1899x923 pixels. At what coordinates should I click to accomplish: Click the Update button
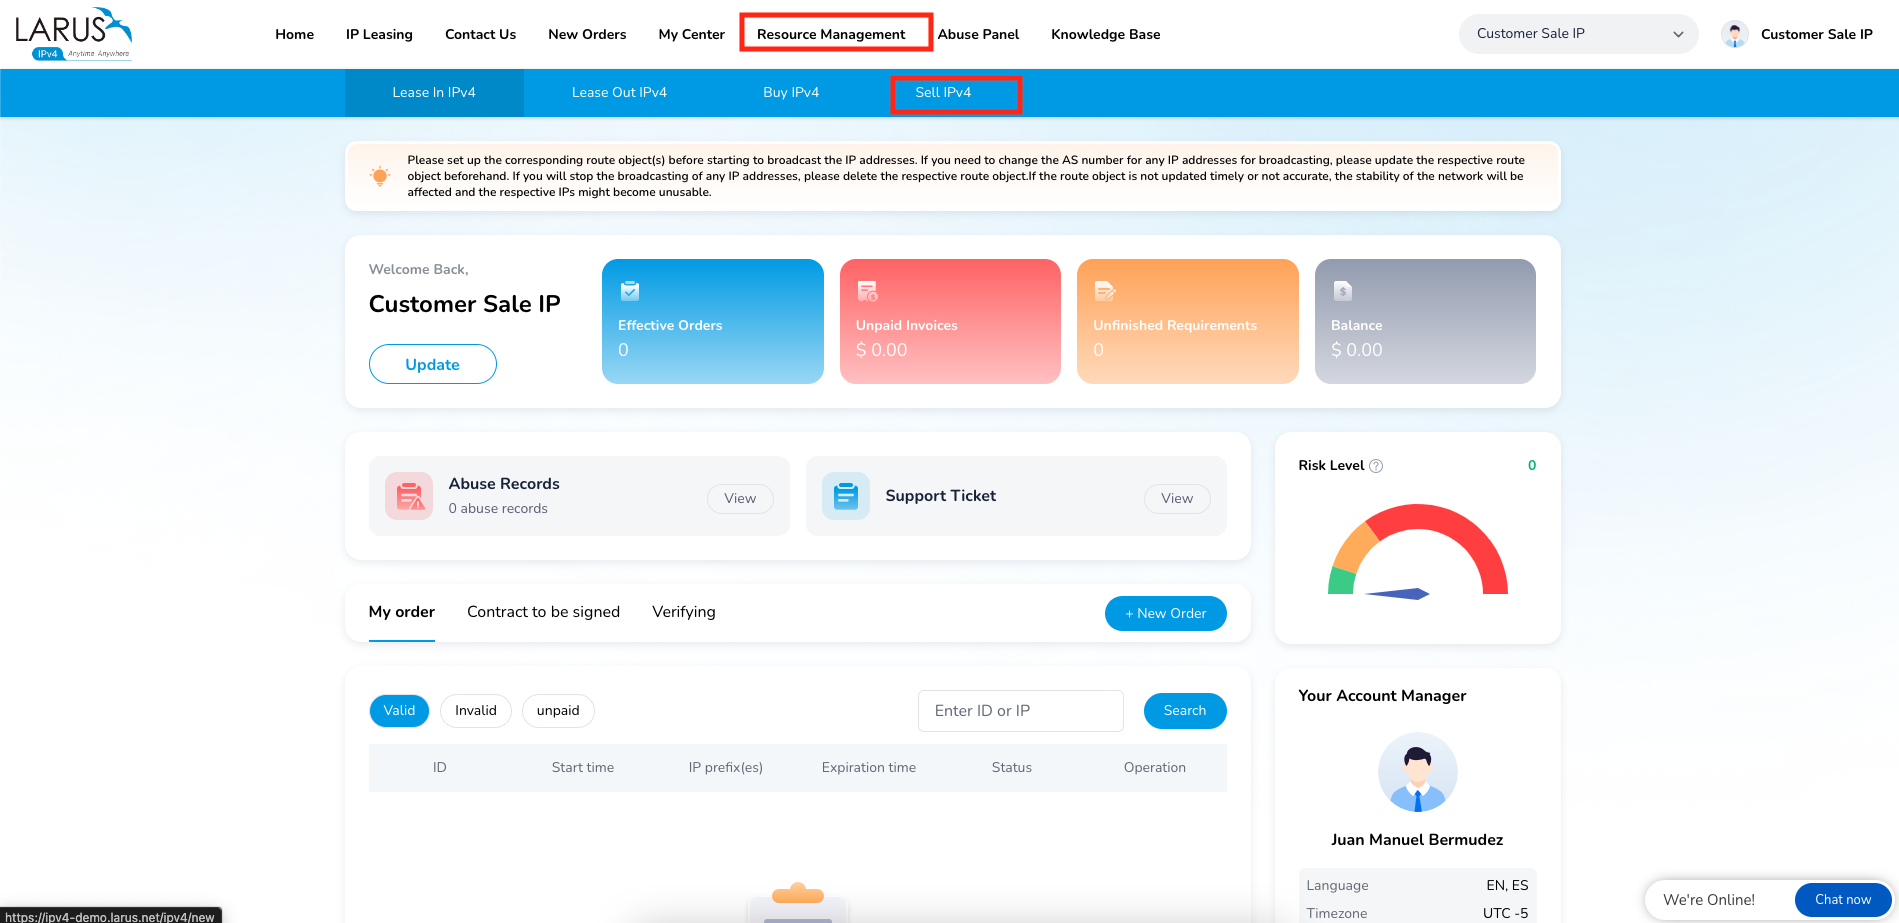433,364
